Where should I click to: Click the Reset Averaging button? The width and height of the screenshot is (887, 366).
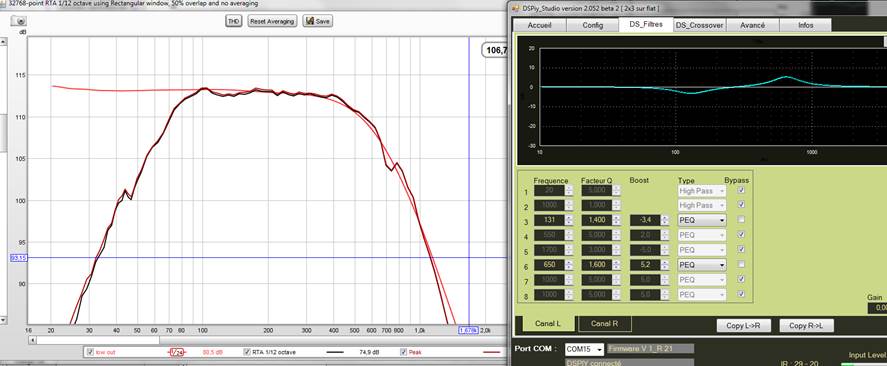(x=273, y=21)
